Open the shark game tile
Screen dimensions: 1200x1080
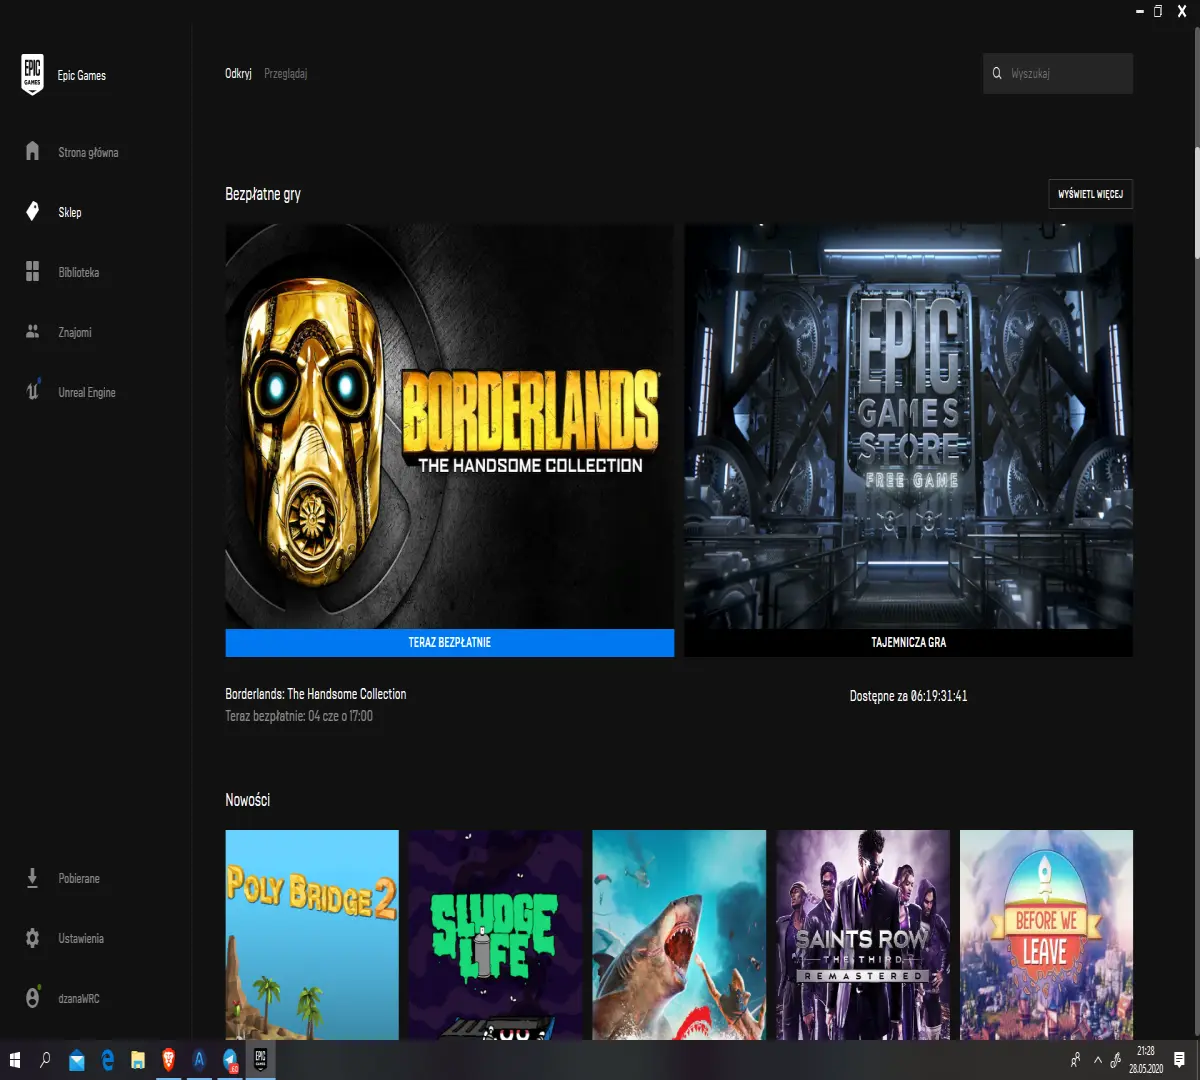point(679,935)
